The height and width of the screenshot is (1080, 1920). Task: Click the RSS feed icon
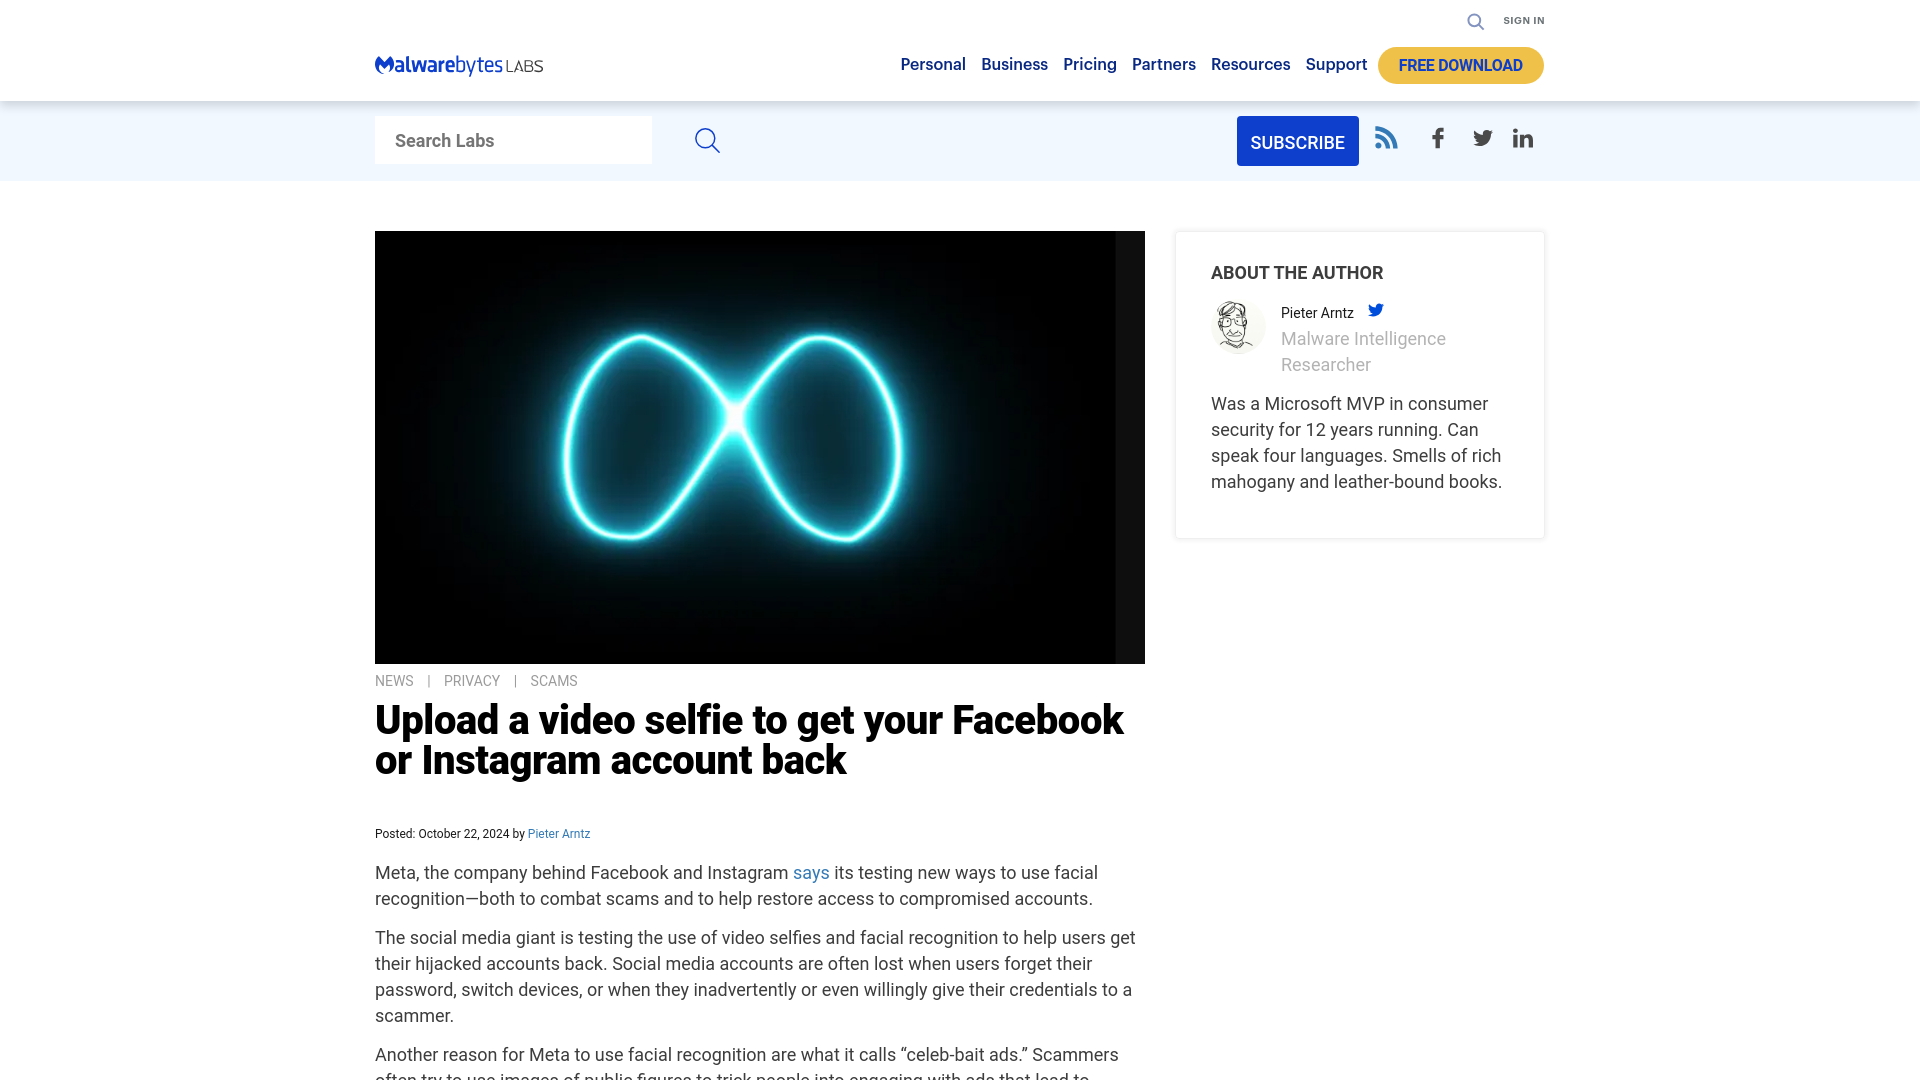tap(1385, 137)
